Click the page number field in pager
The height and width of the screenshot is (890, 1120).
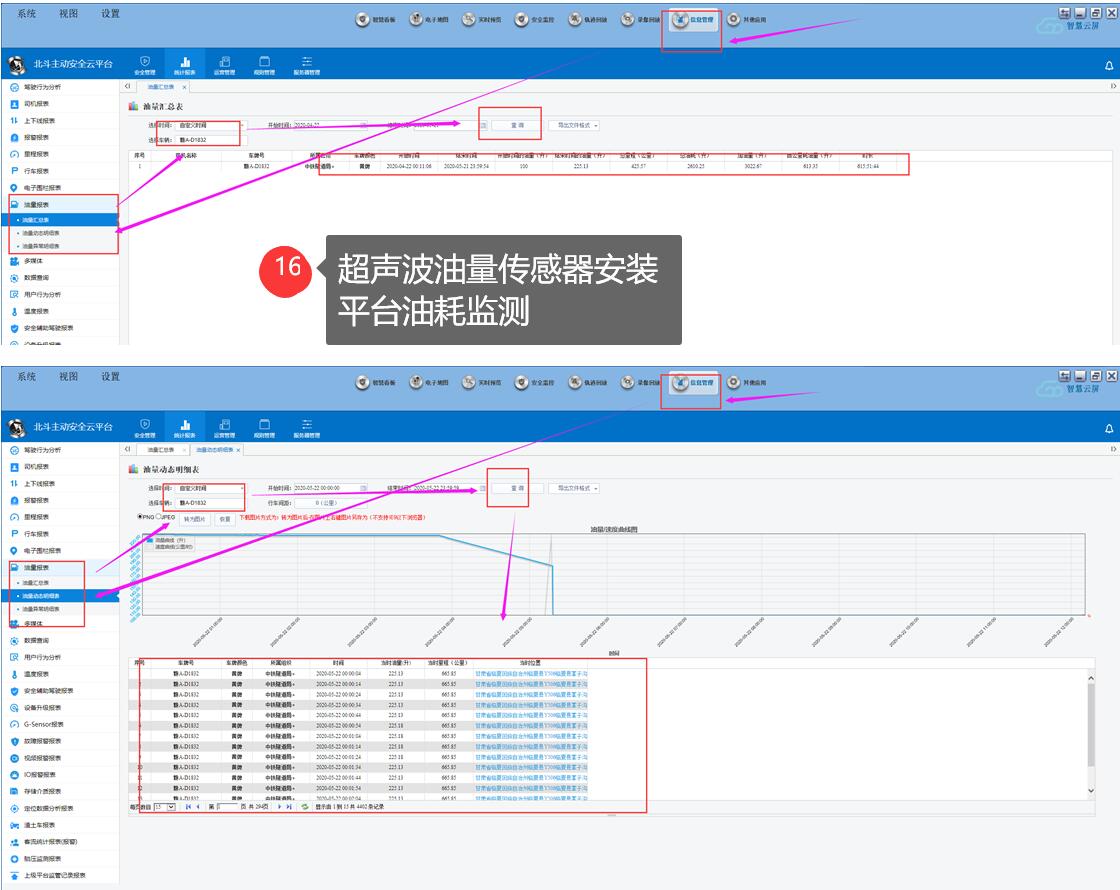[x=224, y=806]
